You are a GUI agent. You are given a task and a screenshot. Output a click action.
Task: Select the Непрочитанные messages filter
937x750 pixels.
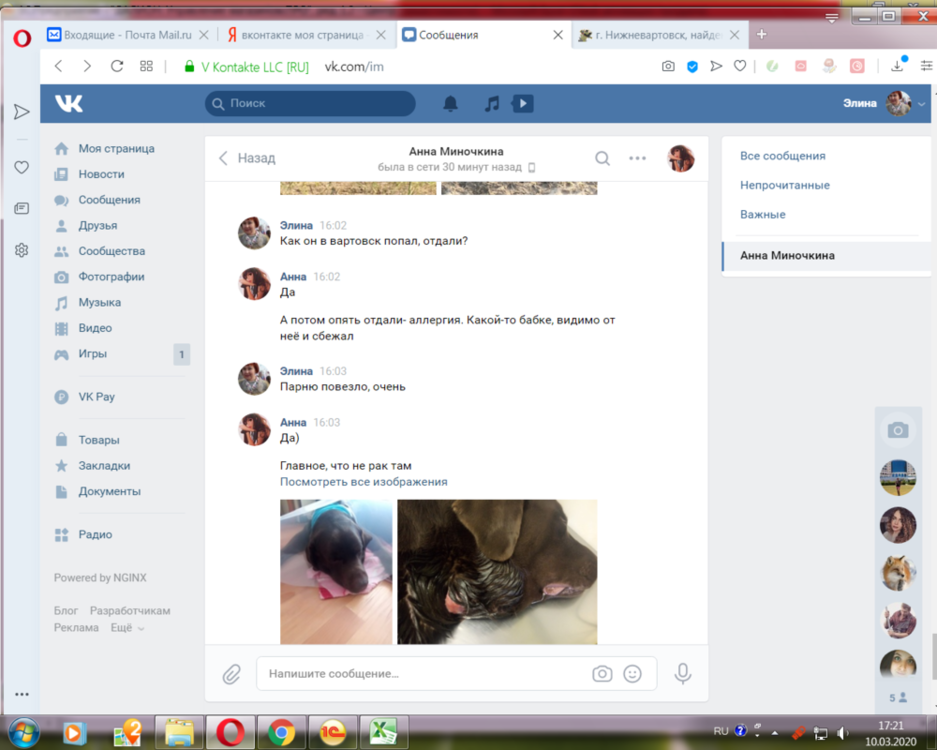pos(784,185)
